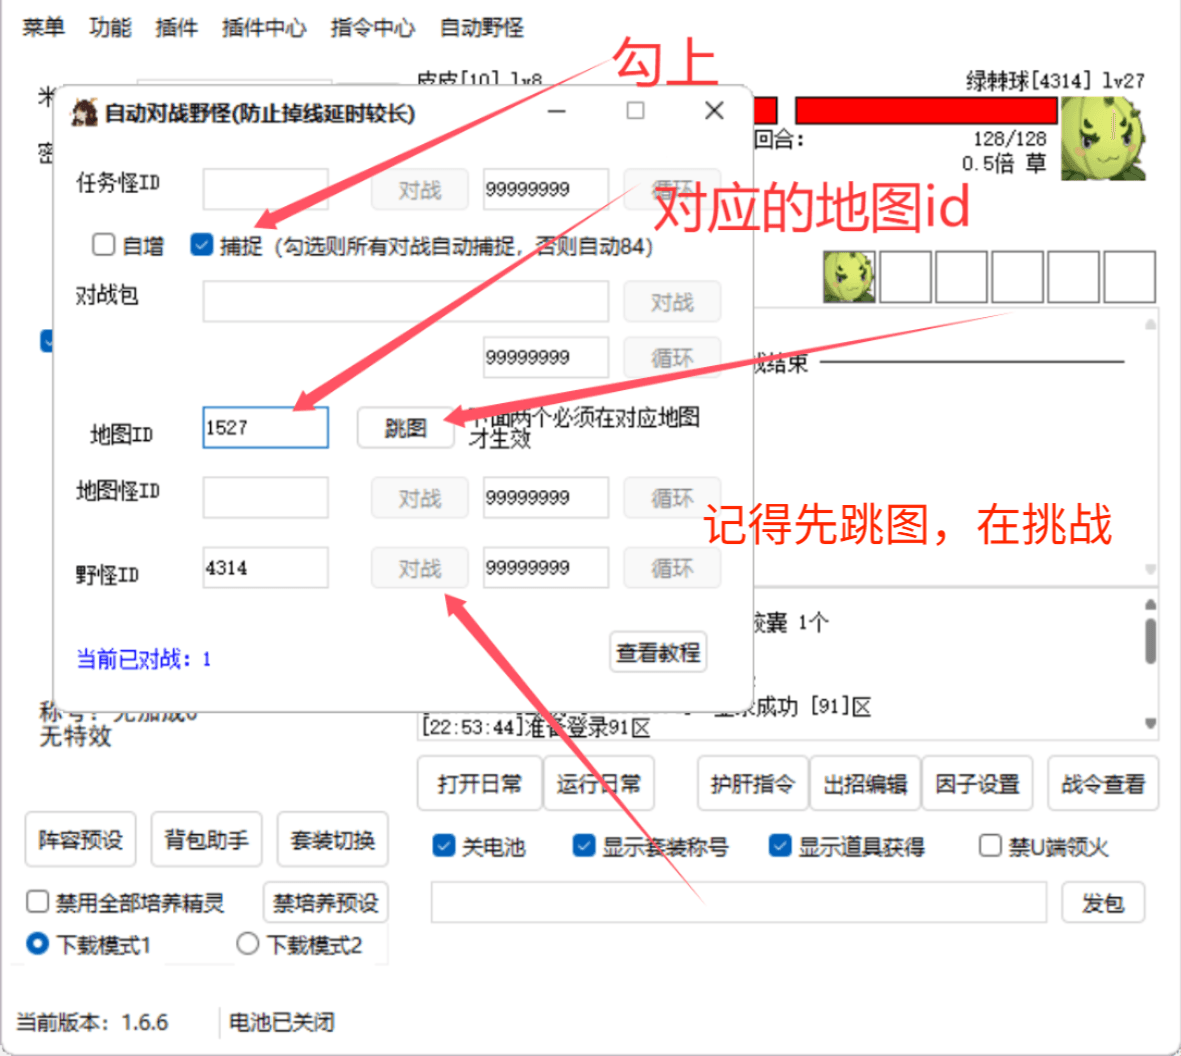Click the 跳图 jump map button
Image resolution: width=1181 pixels, height=1056 pixels.
point(405,427)
